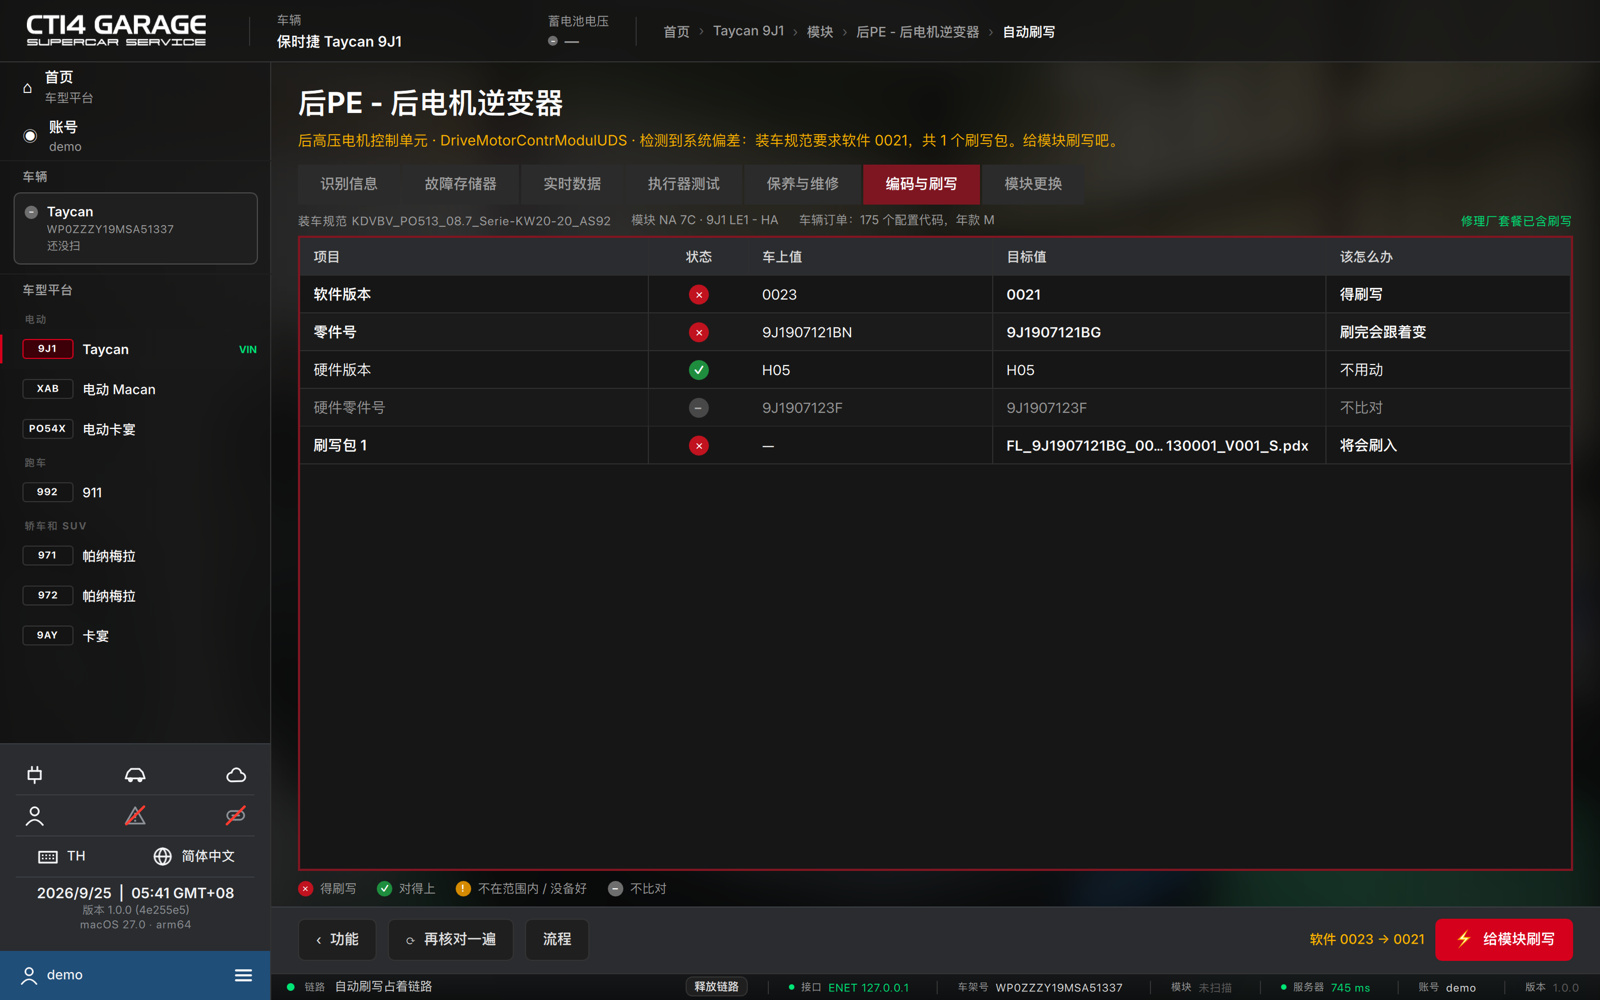Click the lightning icon on 给模块刷写 button
1600x1000 pixels.
pos(1464,939)
